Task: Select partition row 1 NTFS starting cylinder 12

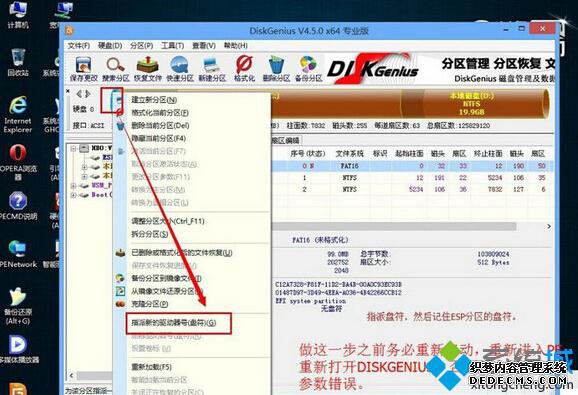Action: click(412, 178)
